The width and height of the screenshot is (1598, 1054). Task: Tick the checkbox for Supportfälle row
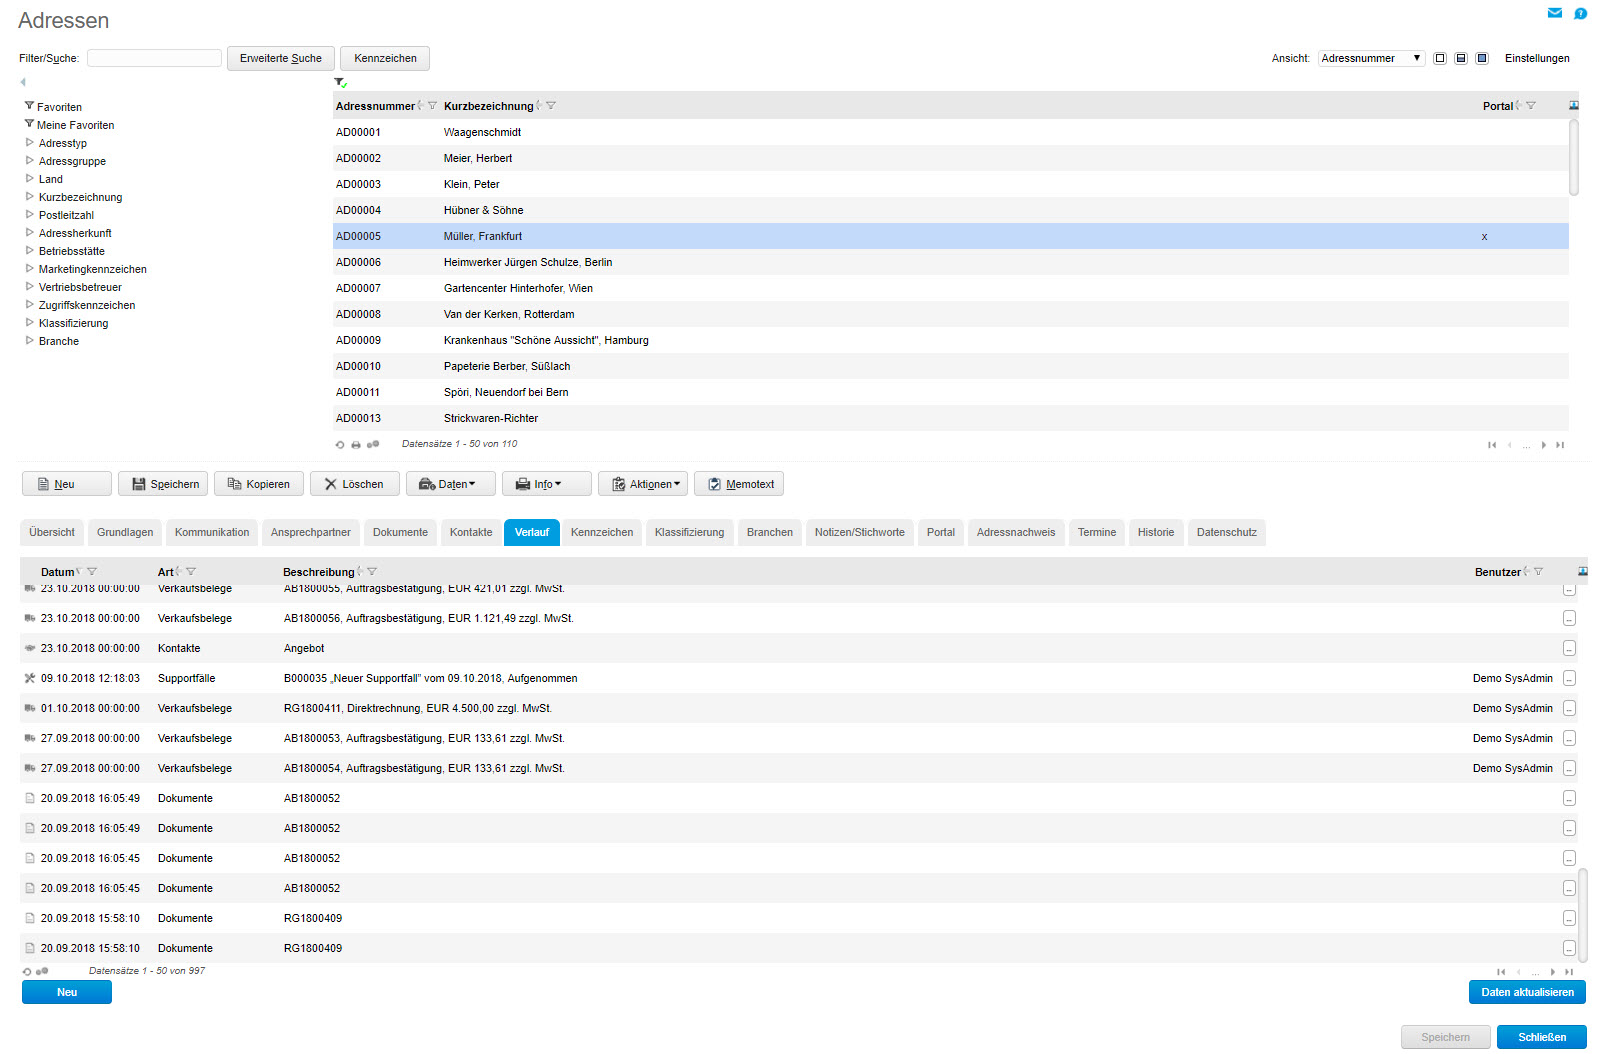click(1569, 679)
